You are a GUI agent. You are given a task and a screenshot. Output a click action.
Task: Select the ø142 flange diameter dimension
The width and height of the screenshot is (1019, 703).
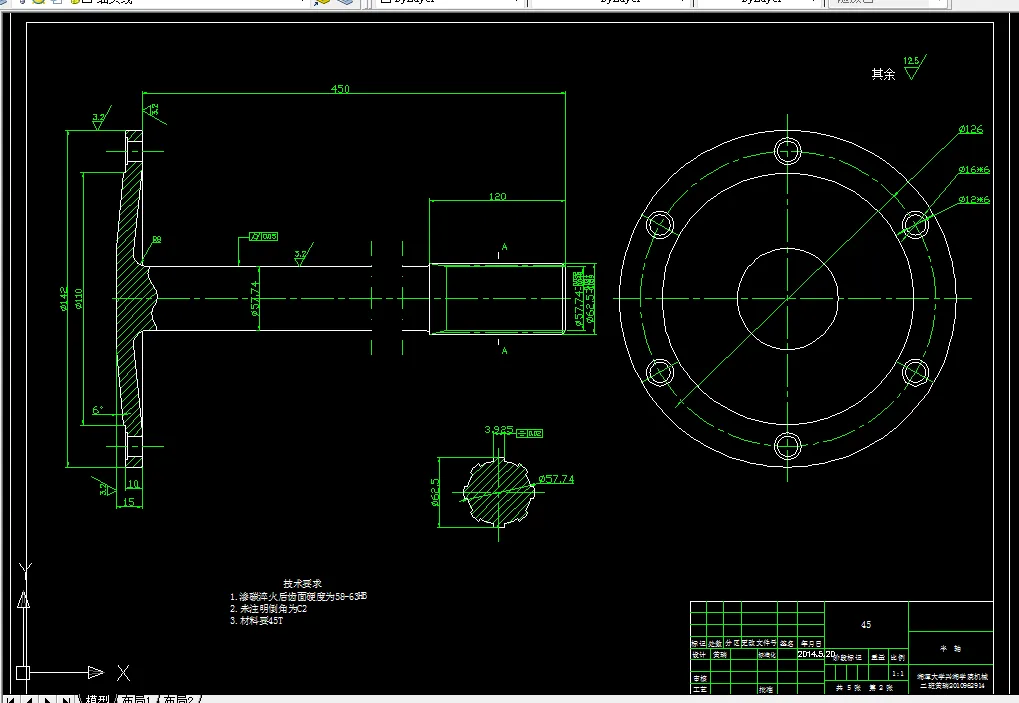click(64, 299)
